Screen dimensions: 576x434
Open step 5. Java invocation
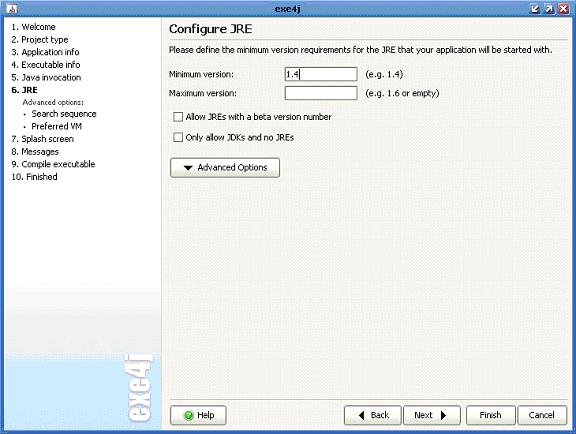click(46, 78)
